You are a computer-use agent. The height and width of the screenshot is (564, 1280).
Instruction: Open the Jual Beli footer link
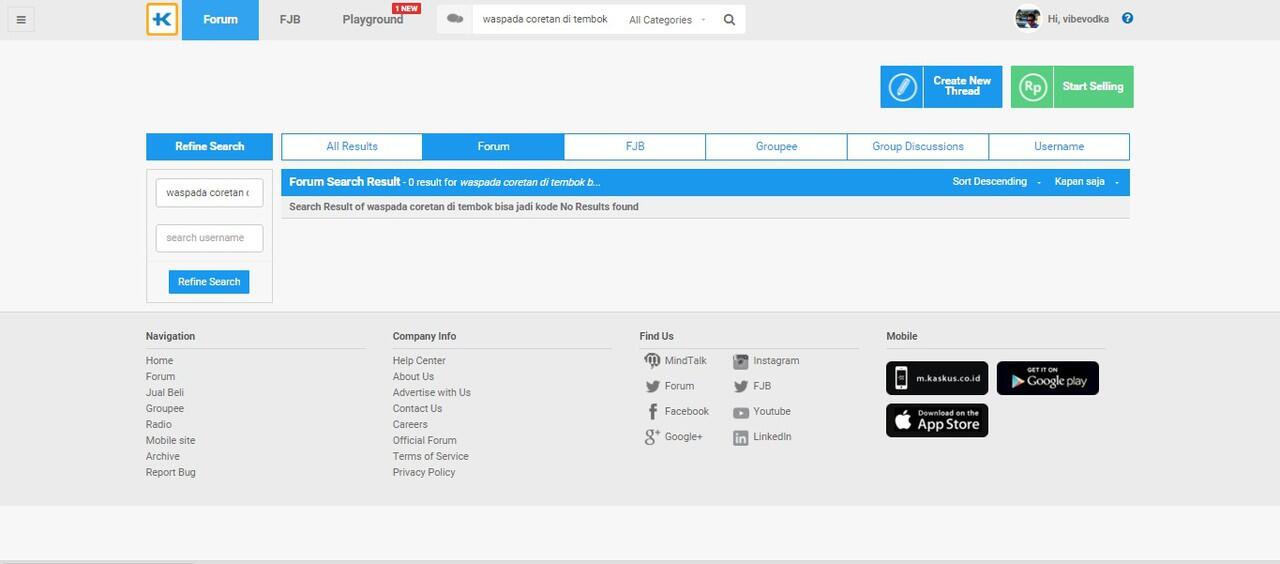pyautogui.click(x=165, y=393)
